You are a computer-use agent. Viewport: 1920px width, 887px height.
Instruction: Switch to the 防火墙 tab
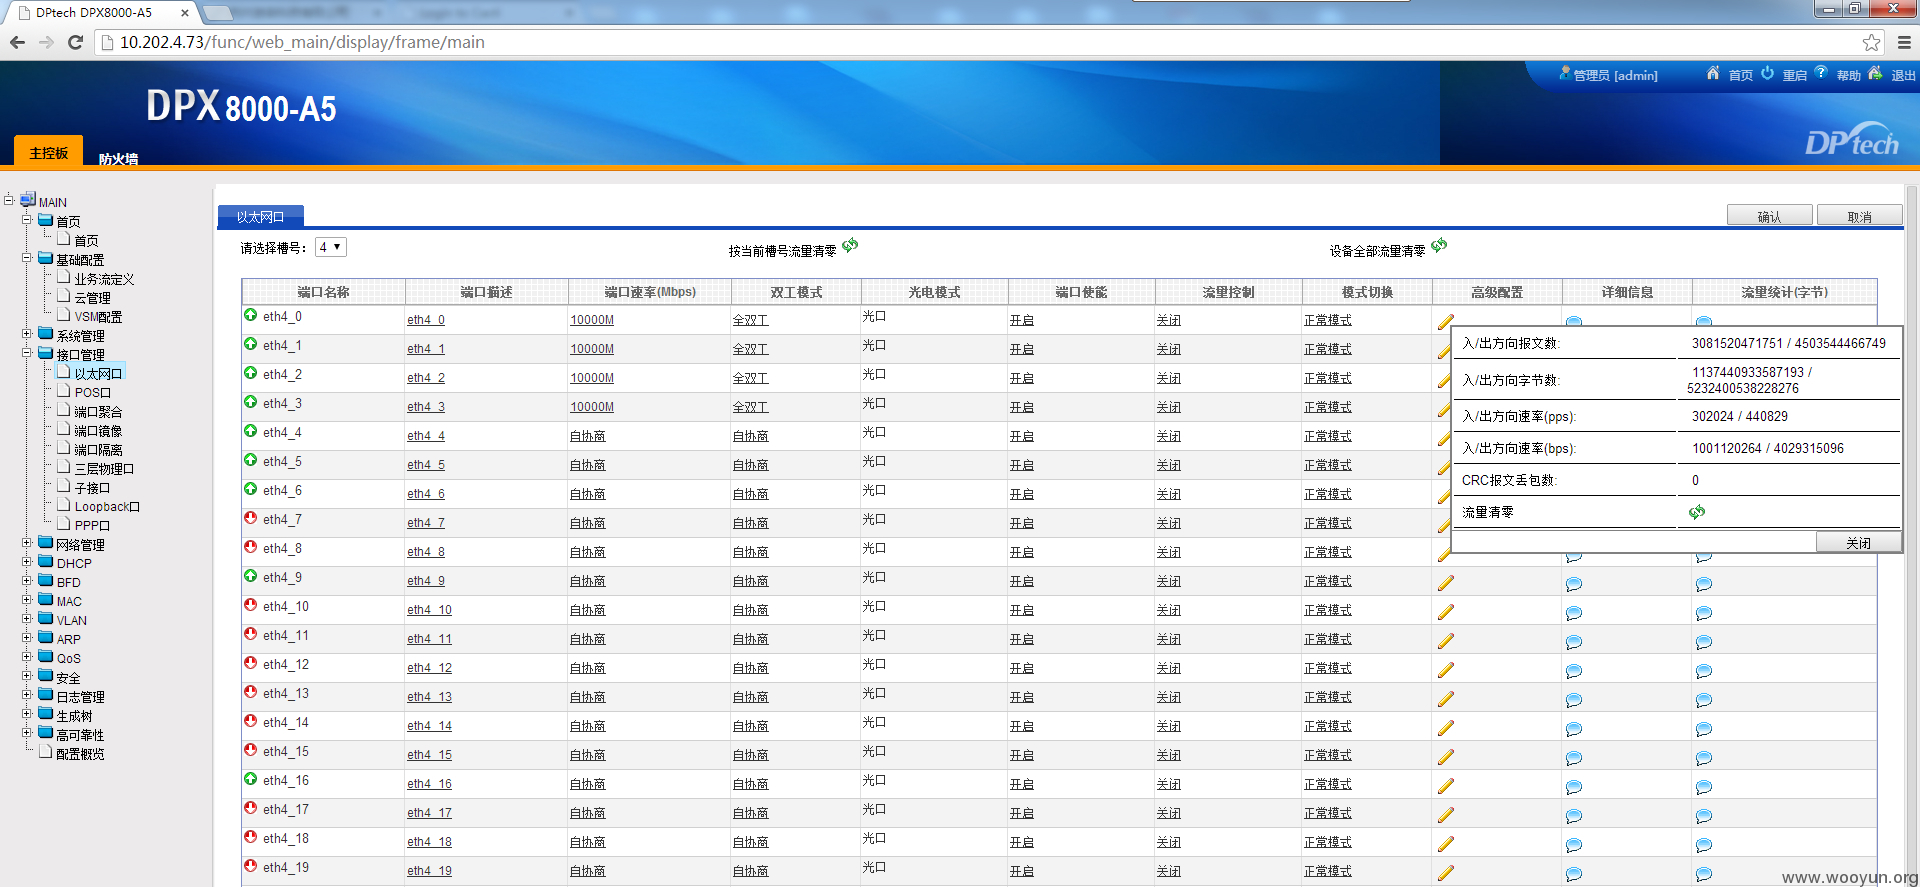pos(118,158)
